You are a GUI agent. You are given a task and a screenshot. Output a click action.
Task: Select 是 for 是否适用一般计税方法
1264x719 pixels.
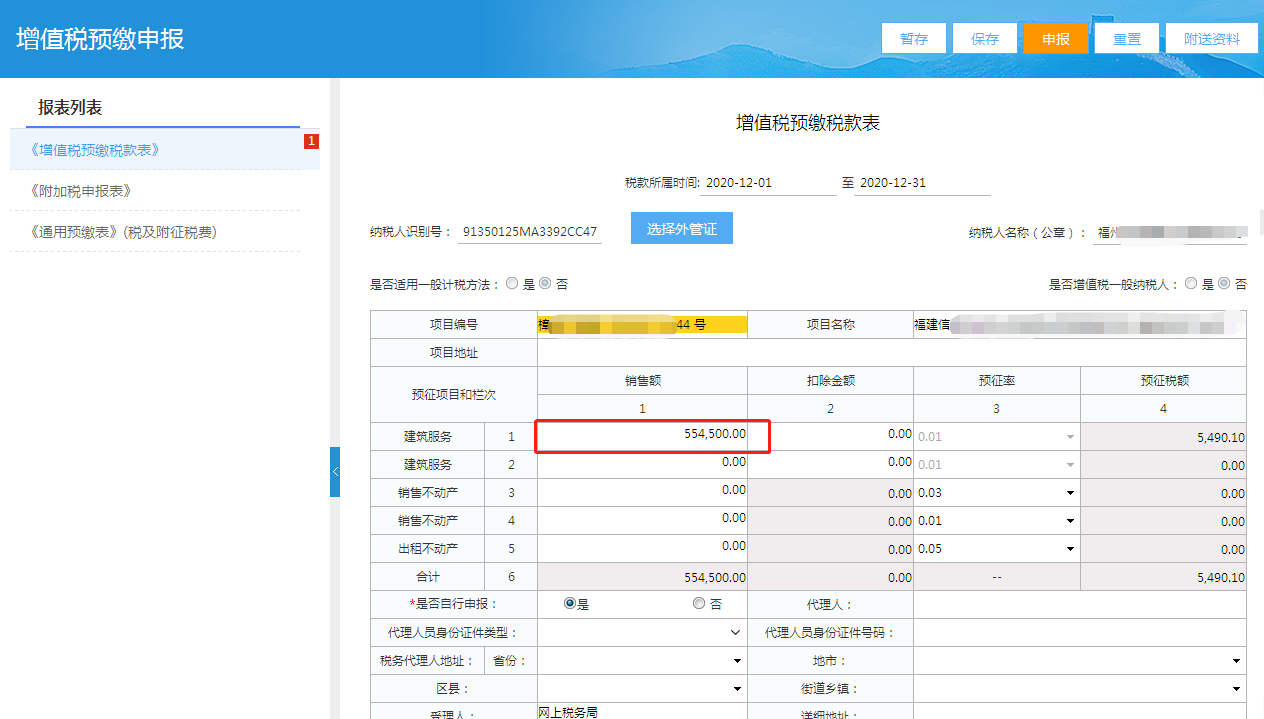512,284
